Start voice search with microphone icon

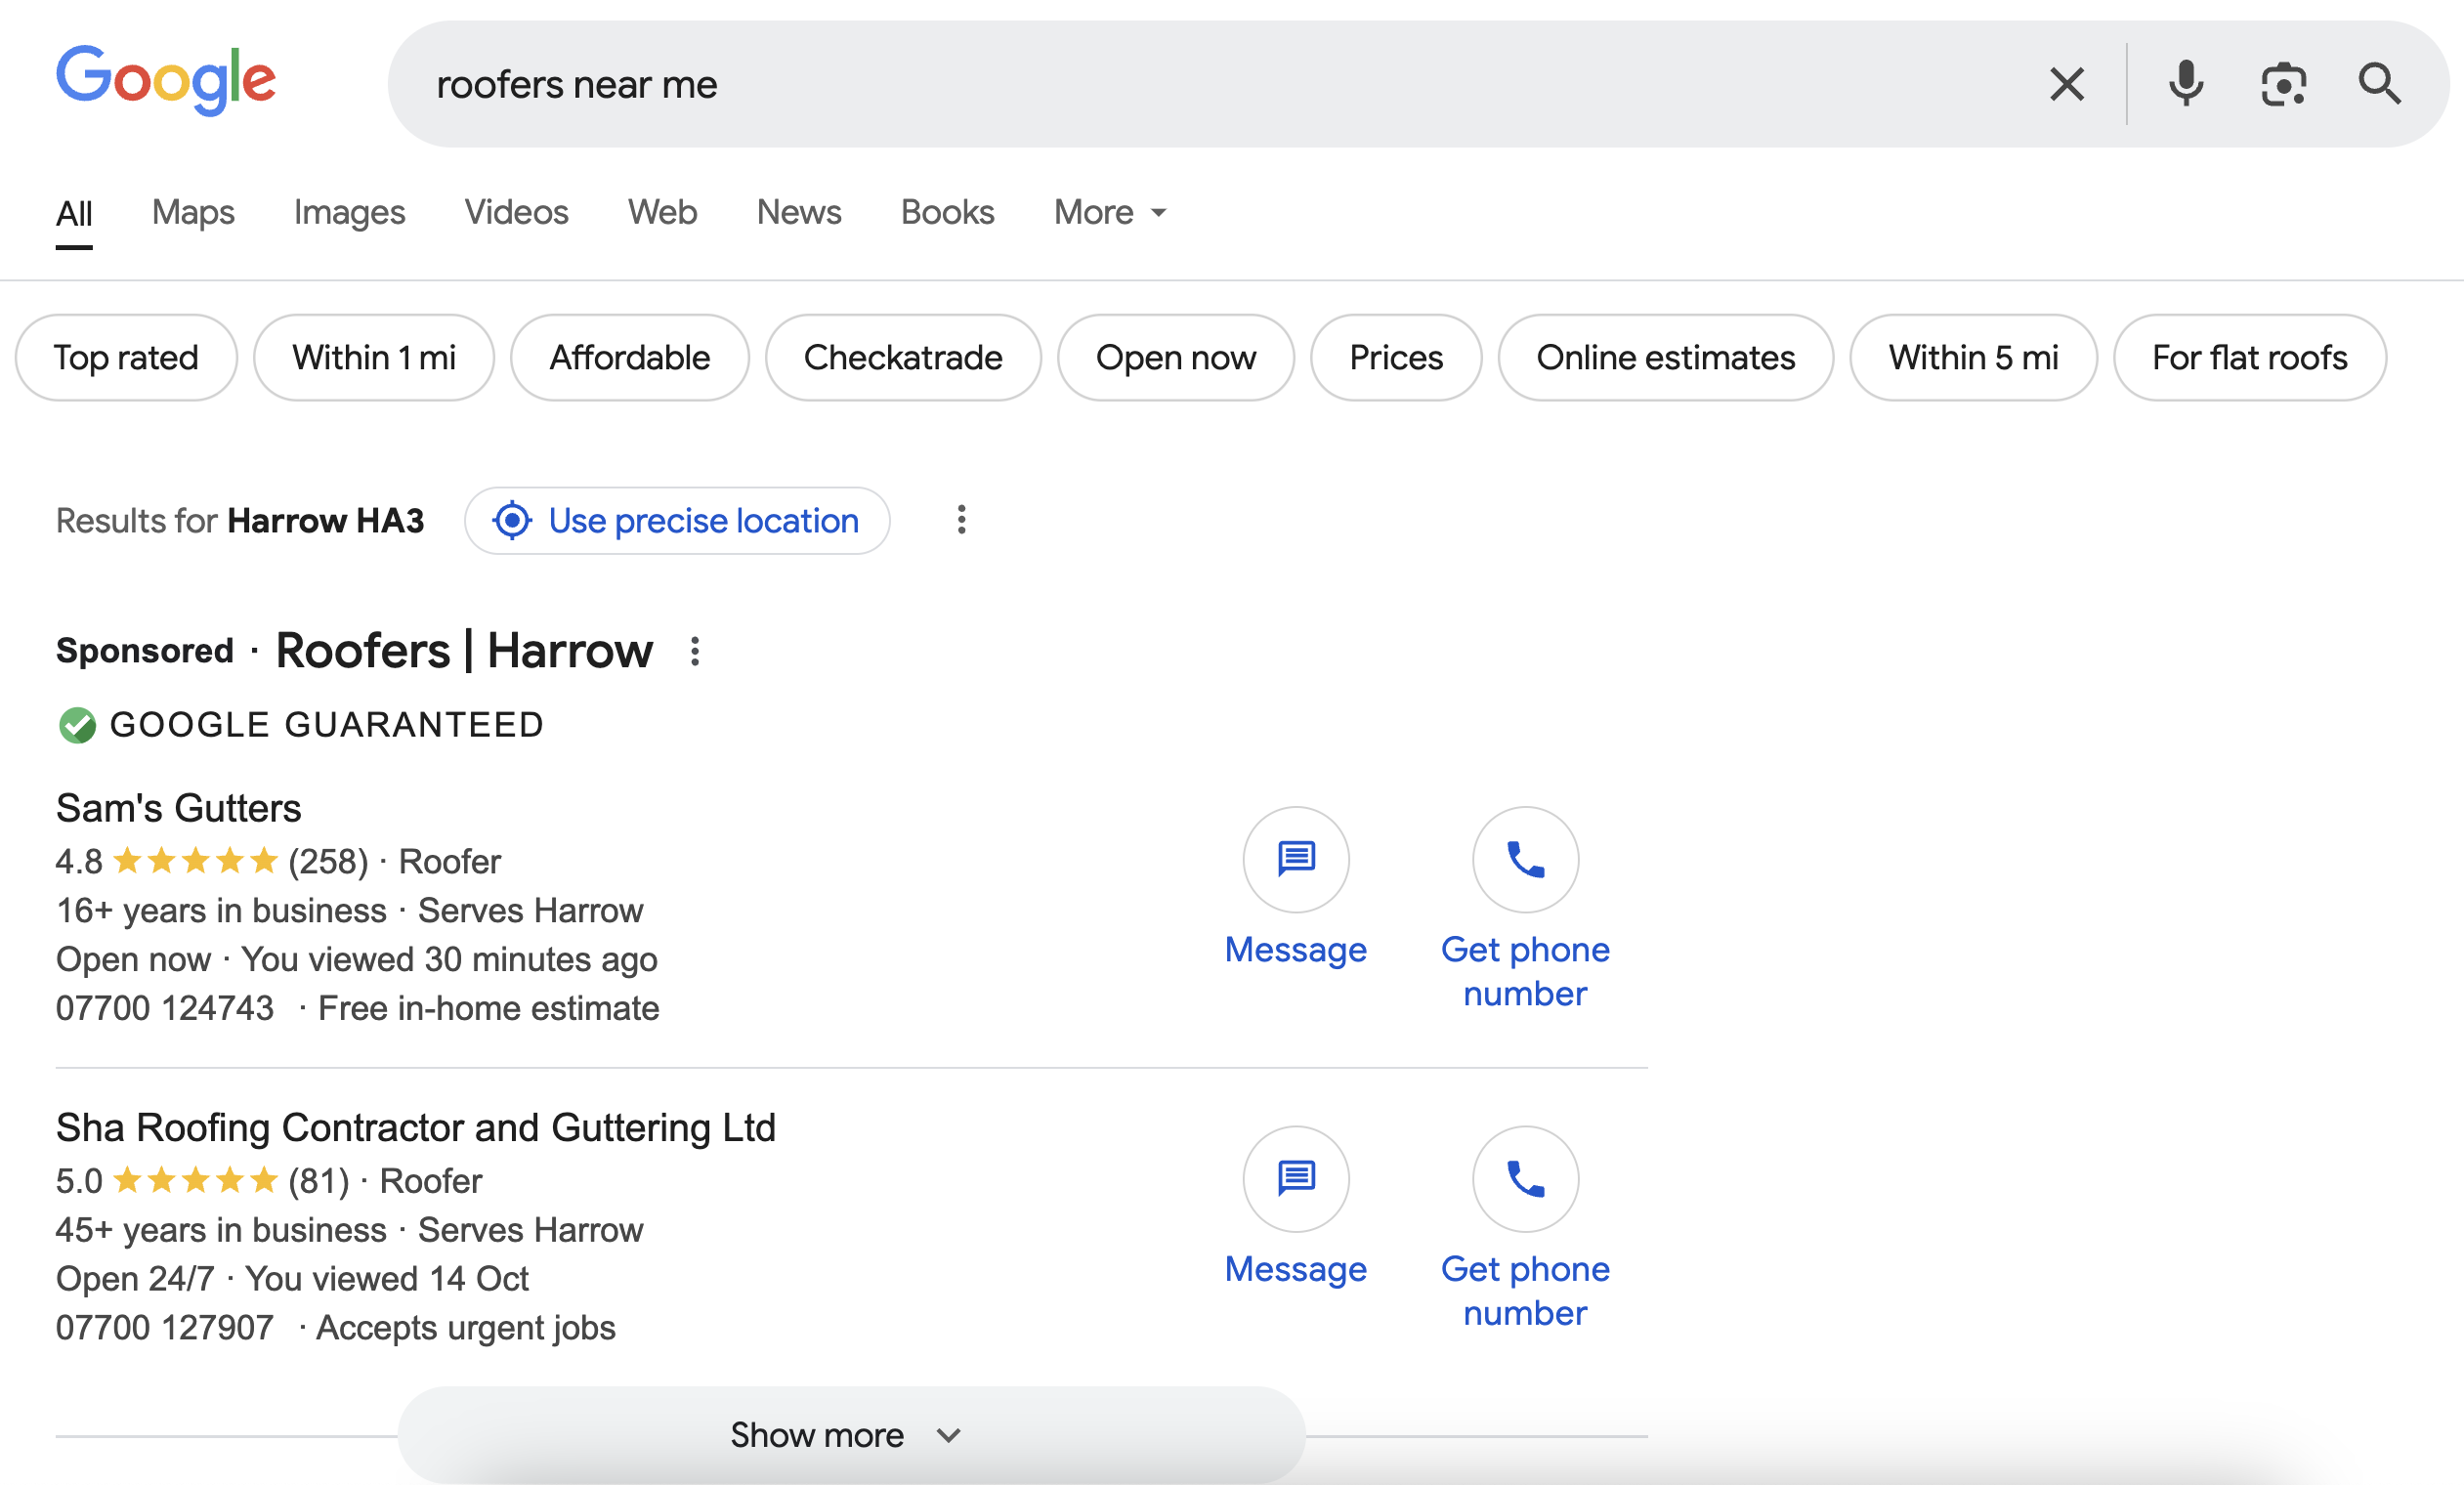click(2186, 84)
